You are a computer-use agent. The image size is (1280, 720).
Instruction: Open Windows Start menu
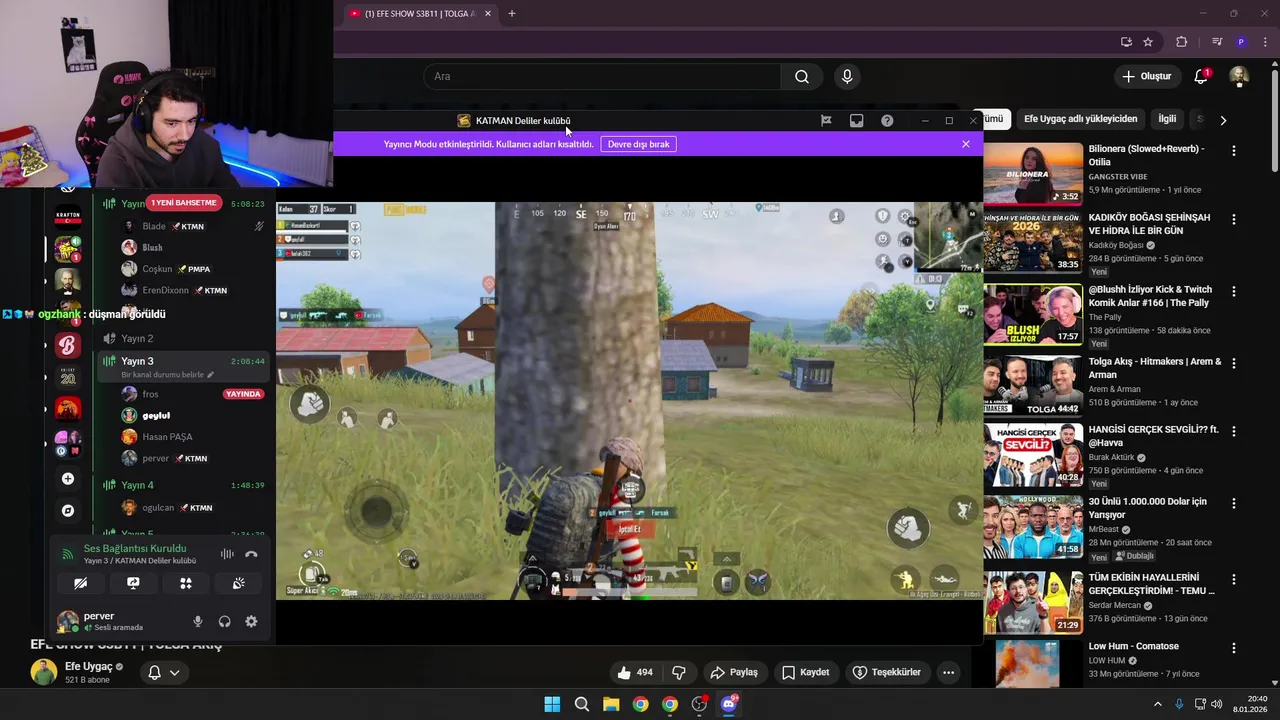[x=552, y=704]
